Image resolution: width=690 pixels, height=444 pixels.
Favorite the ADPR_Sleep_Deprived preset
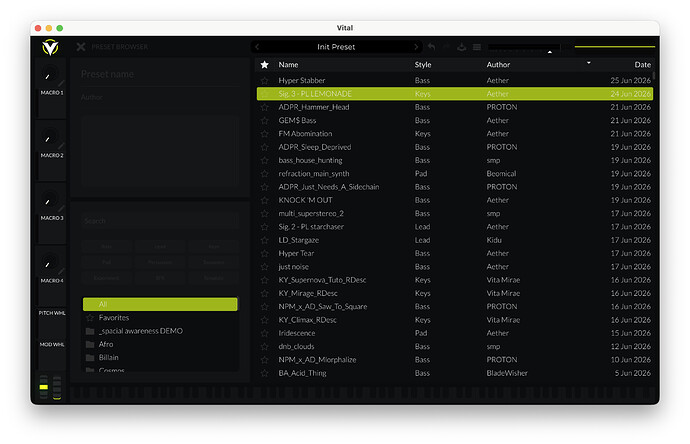tap(264, 147)
